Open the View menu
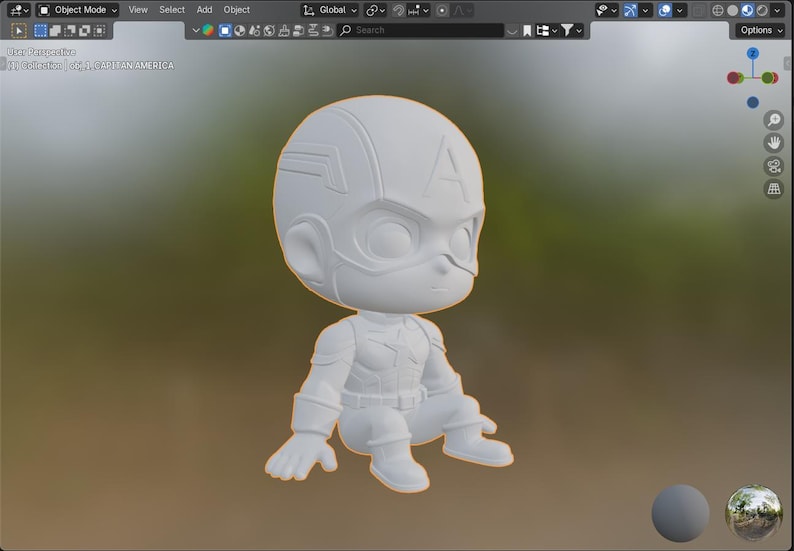 138,10
